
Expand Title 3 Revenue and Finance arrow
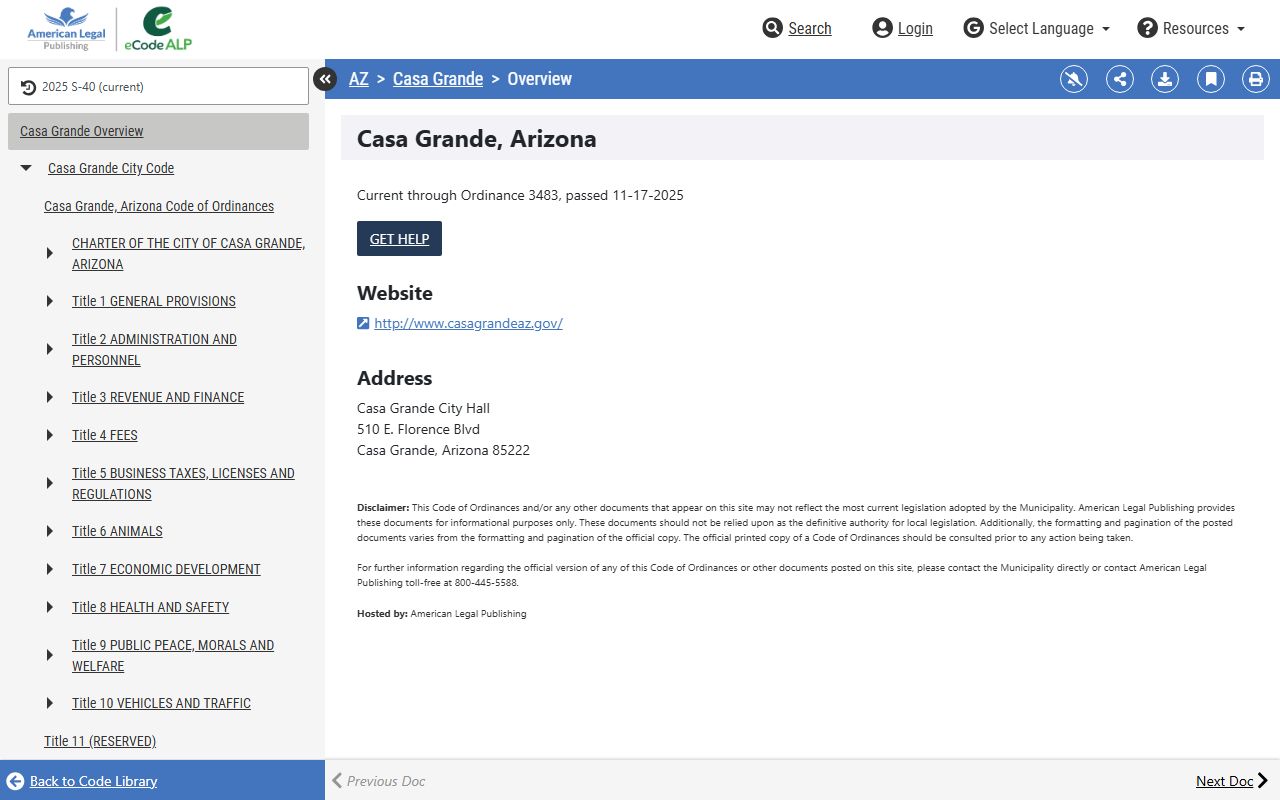[x=50, y=397]
